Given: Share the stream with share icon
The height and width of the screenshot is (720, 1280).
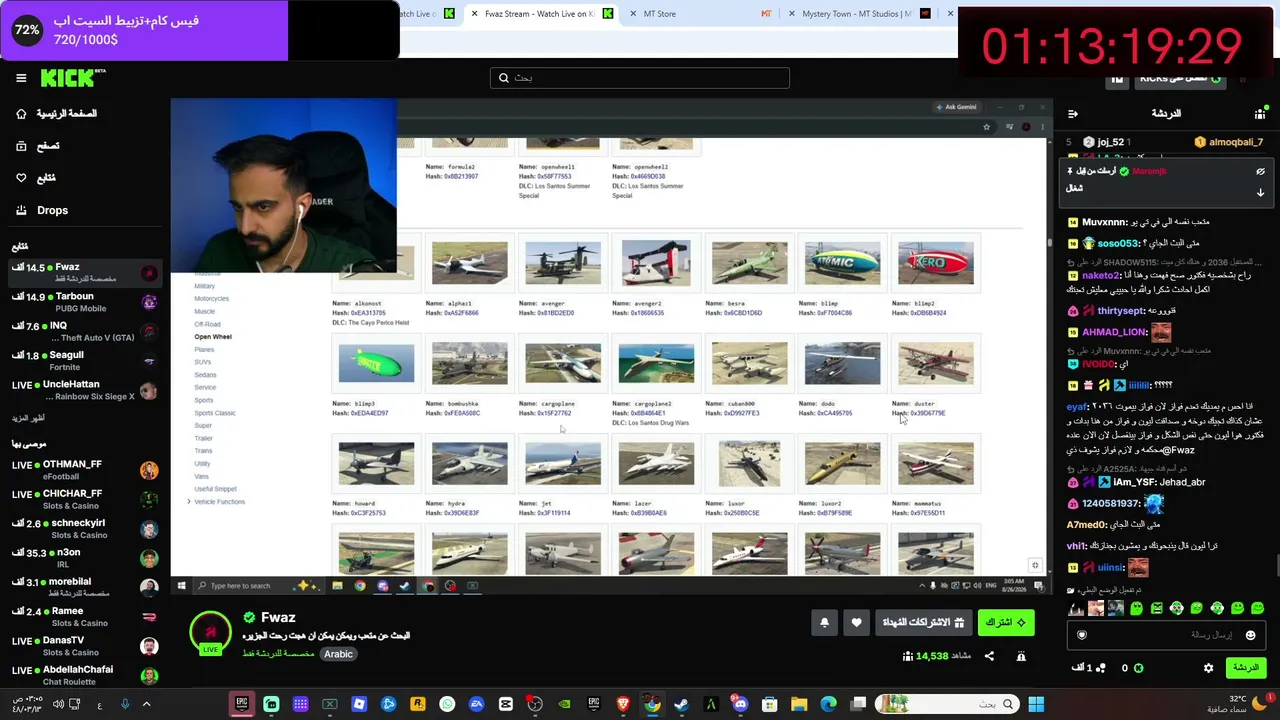Looking at the screenshot, I should (x=989, y=656).
